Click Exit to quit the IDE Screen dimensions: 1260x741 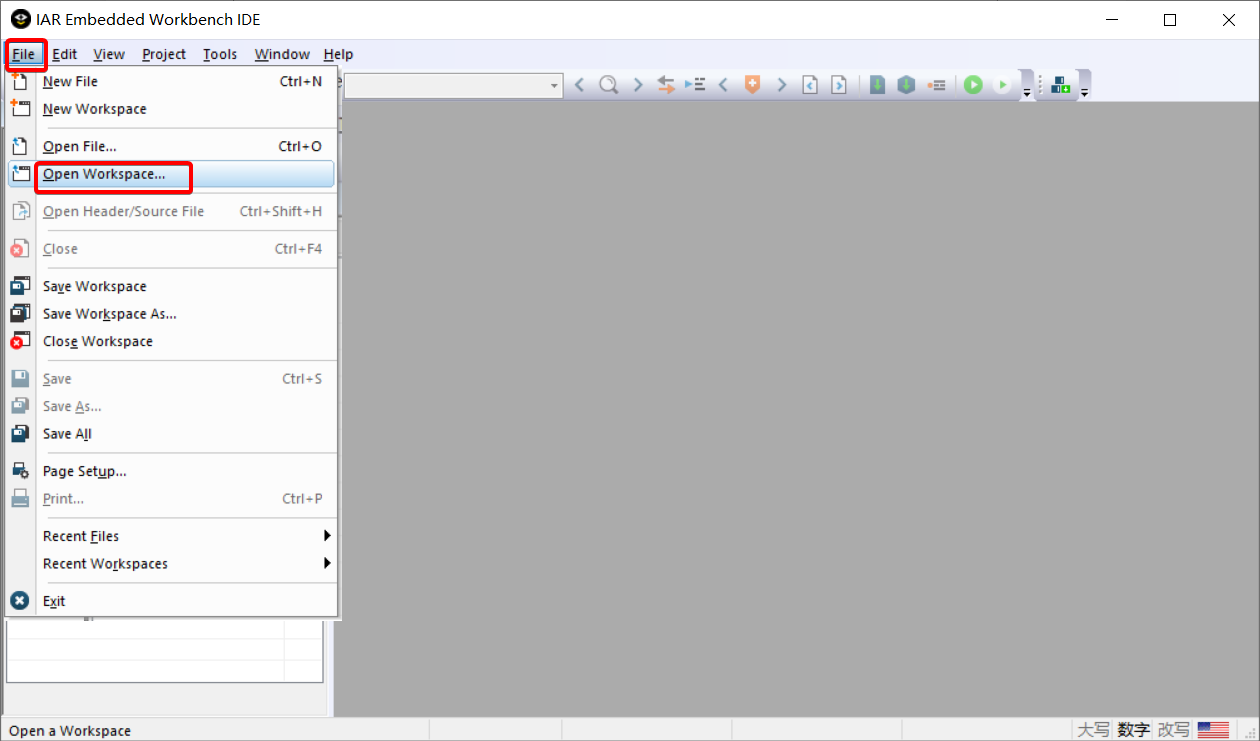click(54, 601)
